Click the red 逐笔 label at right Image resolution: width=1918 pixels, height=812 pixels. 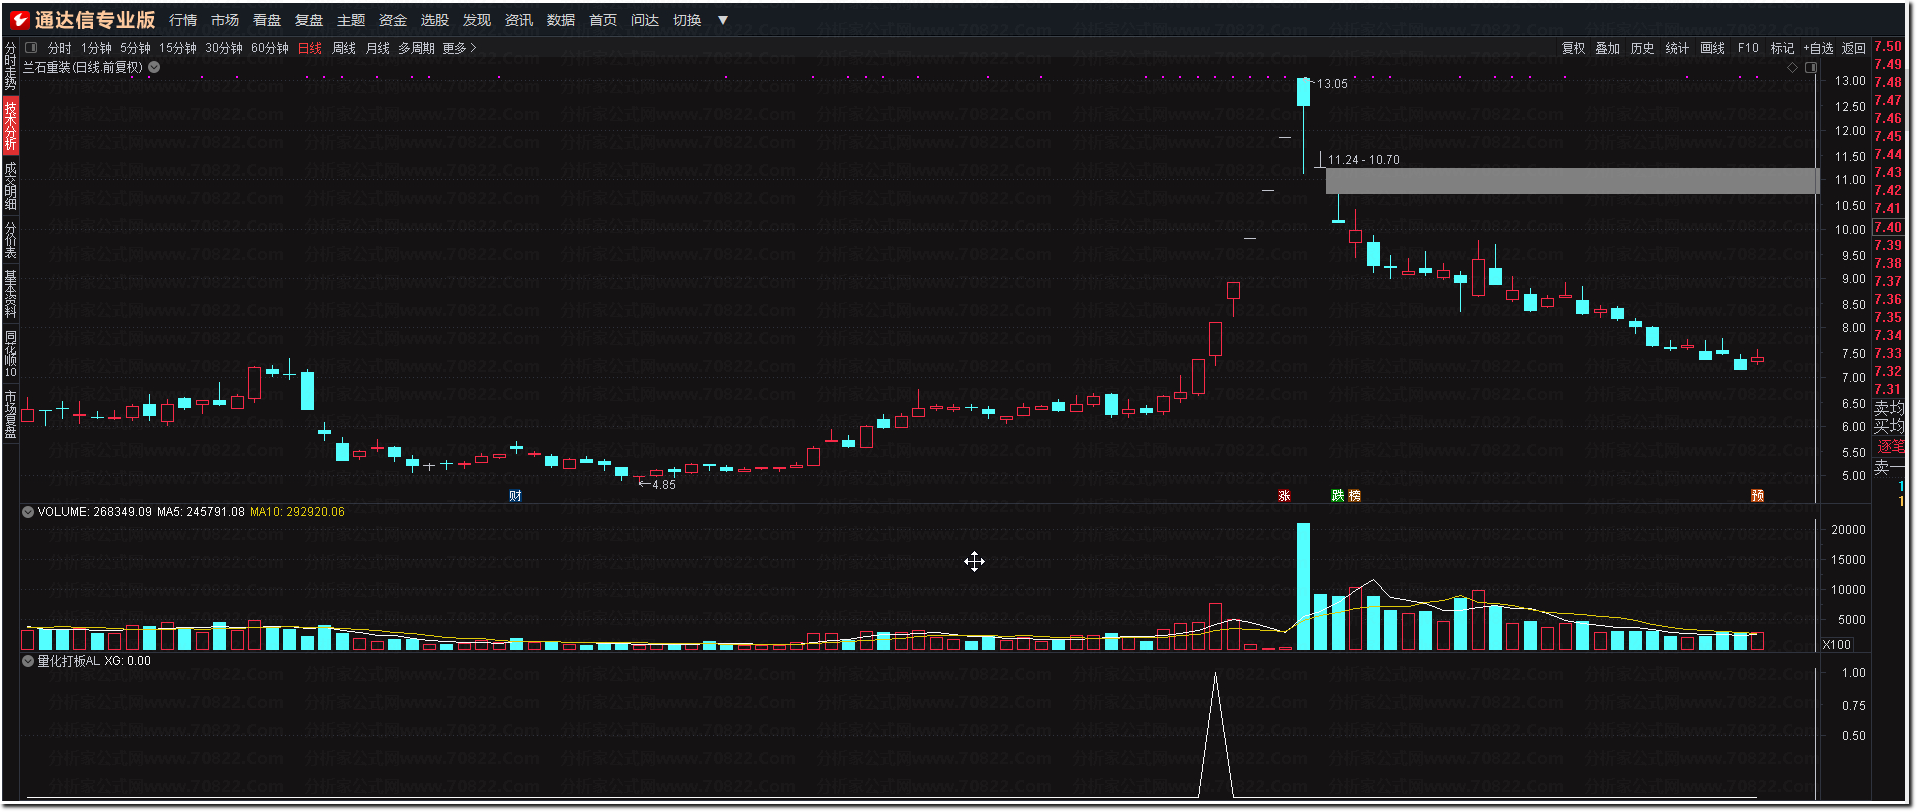click(x=1890, y=447)
